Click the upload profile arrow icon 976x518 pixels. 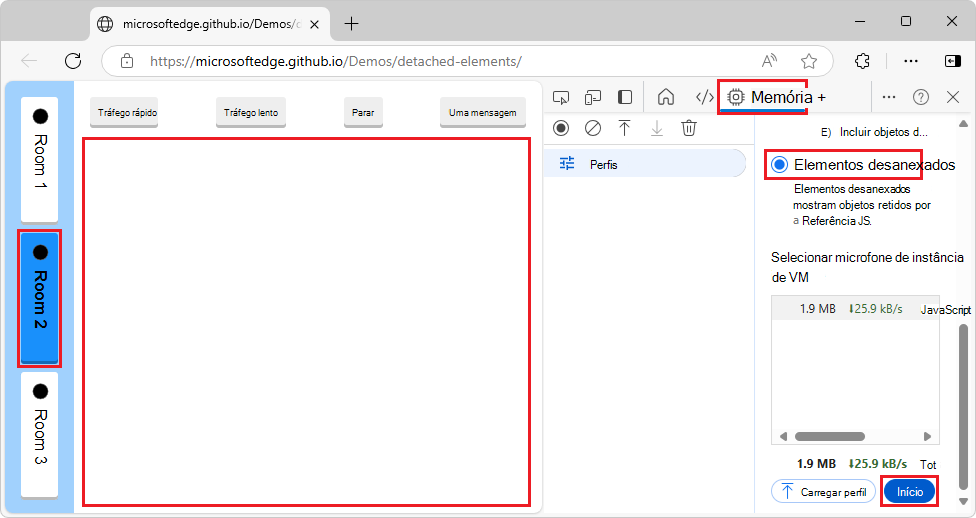625,128
